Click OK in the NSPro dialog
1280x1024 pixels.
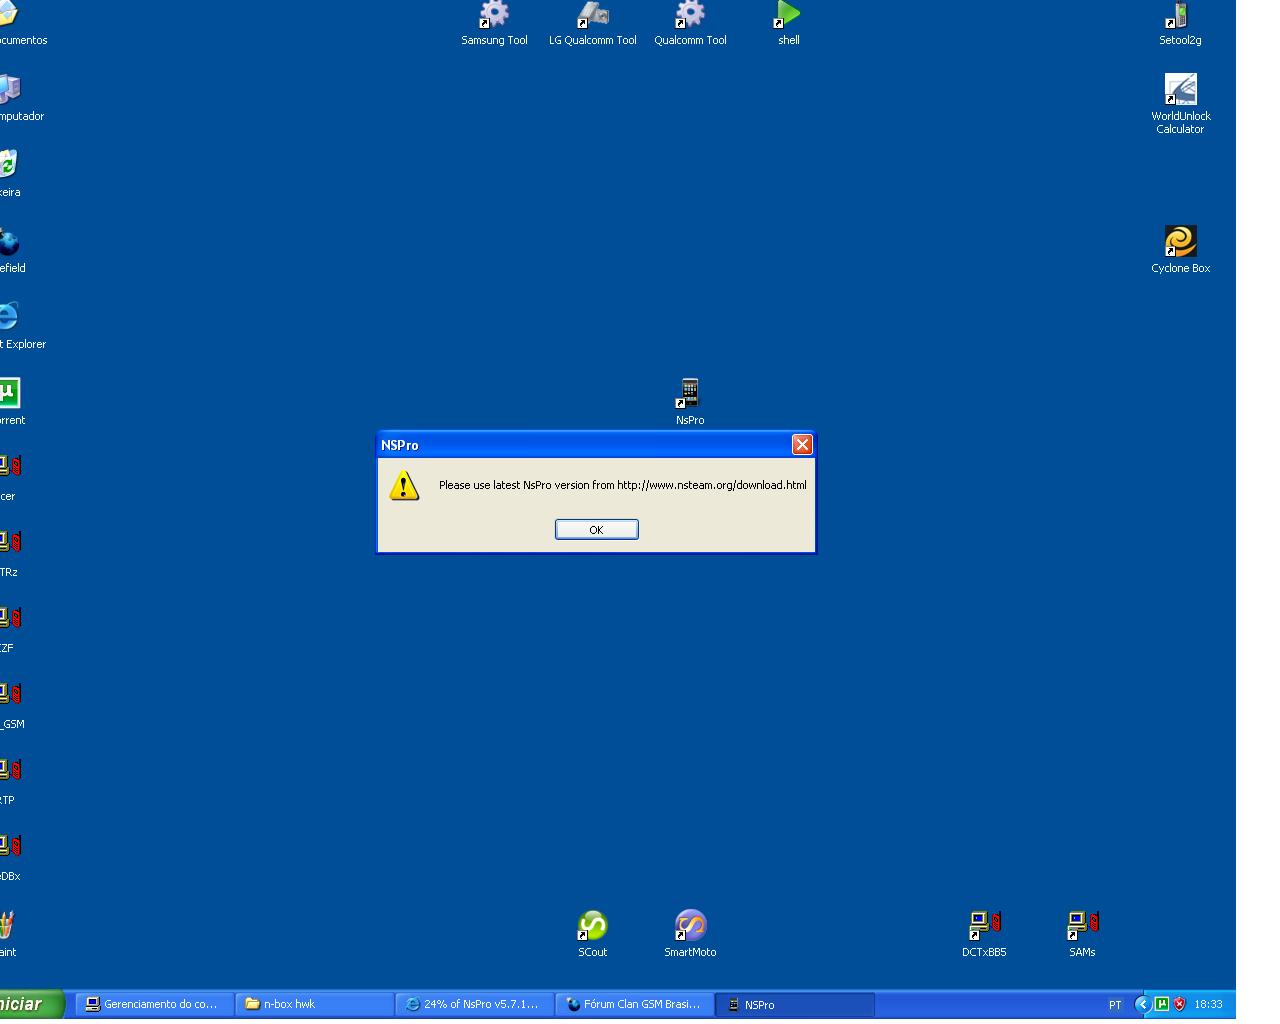[596, 529]
